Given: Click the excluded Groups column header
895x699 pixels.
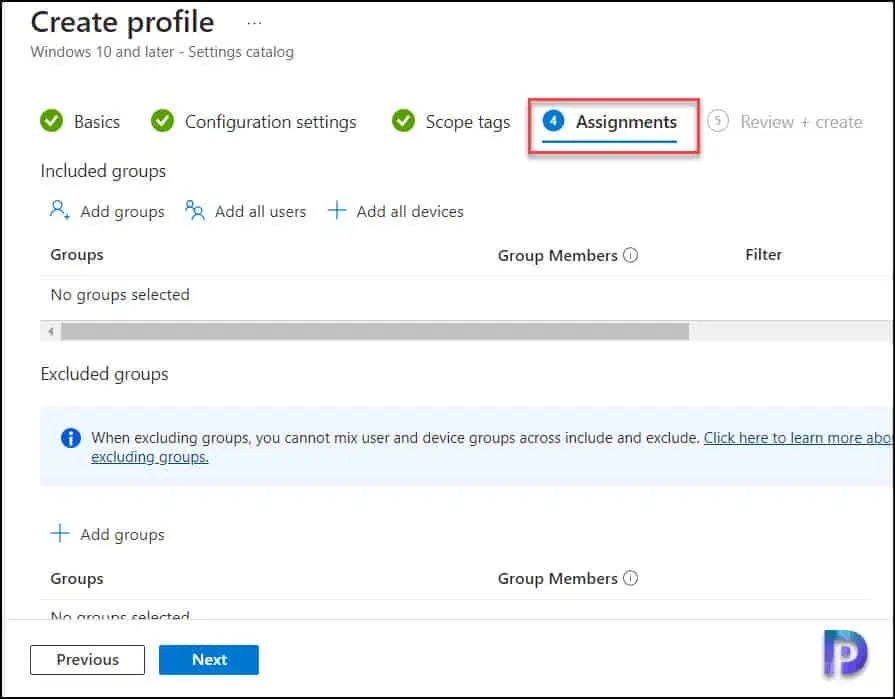Looking at the screenshot, I should [77, 579].
